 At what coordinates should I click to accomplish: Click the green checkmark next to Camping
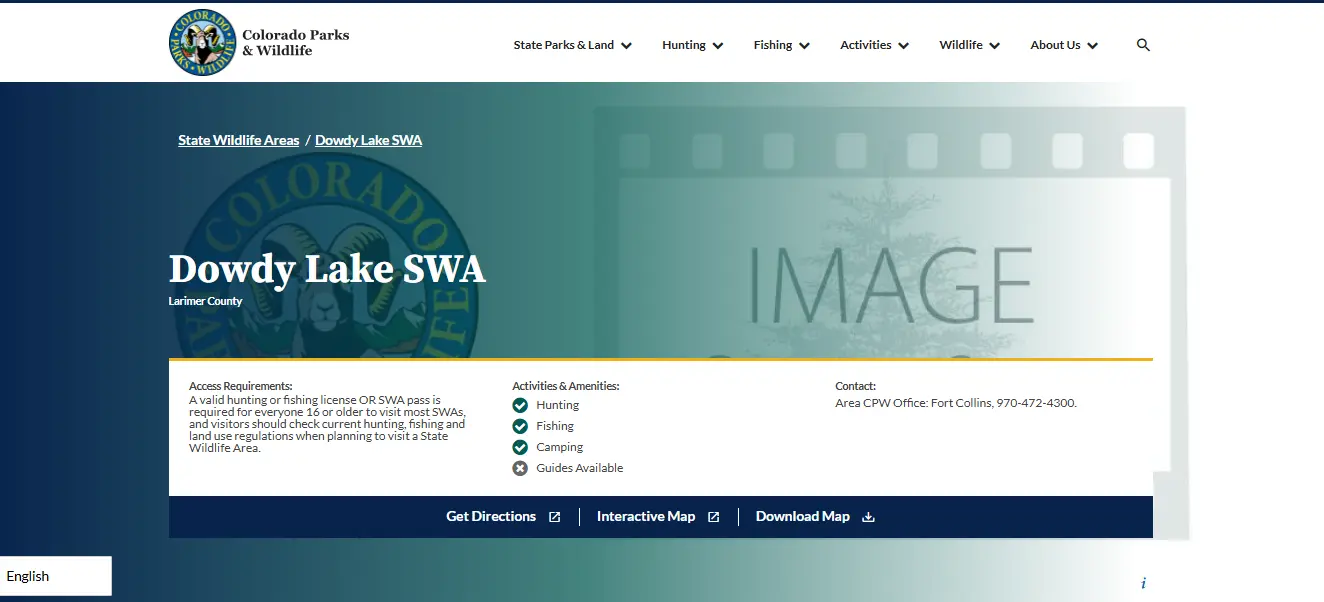520,447
